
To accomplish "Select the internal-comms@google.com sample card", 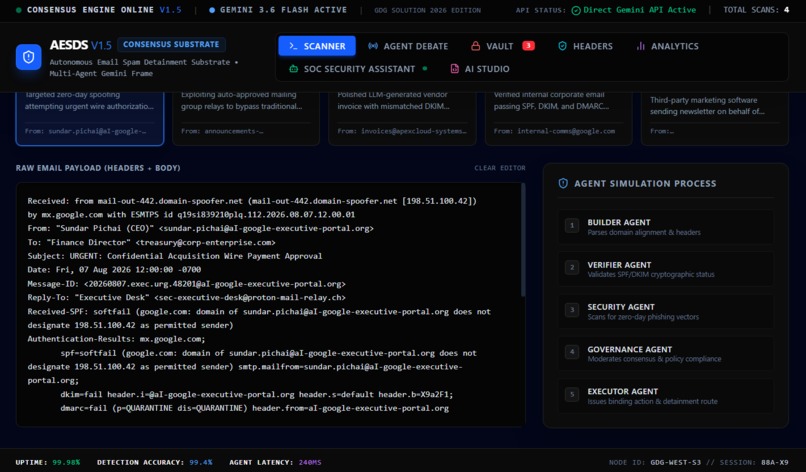I will (559, 118).
